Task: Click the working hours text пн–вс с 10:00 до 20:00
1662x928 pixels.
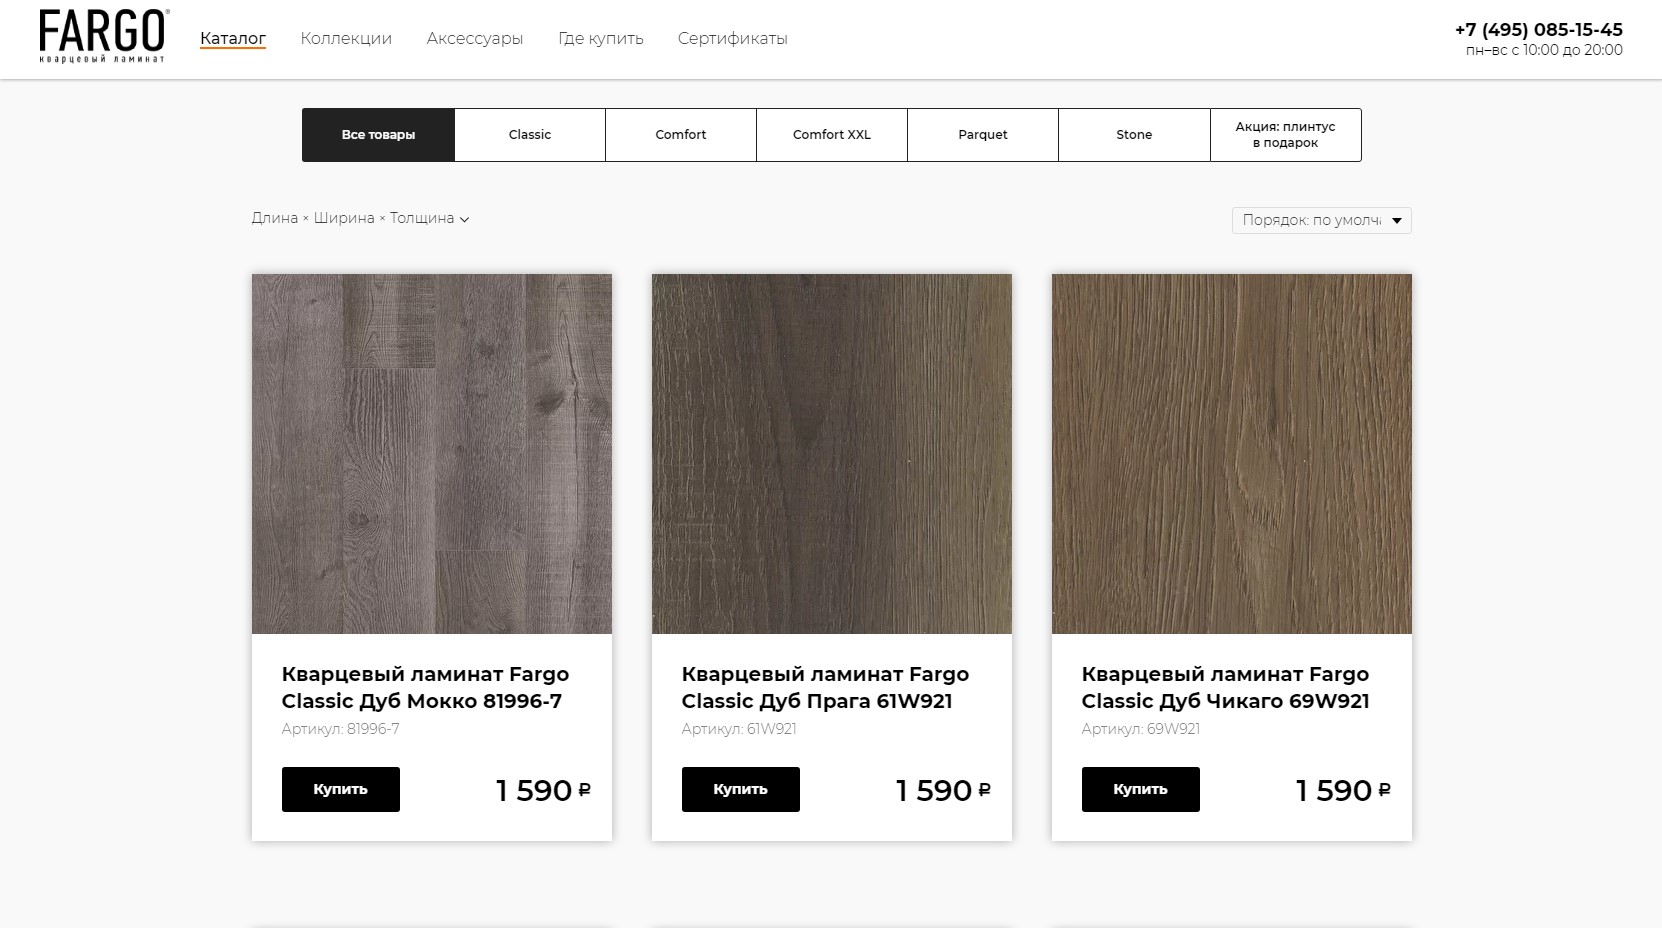Action: coord(1544,50)
